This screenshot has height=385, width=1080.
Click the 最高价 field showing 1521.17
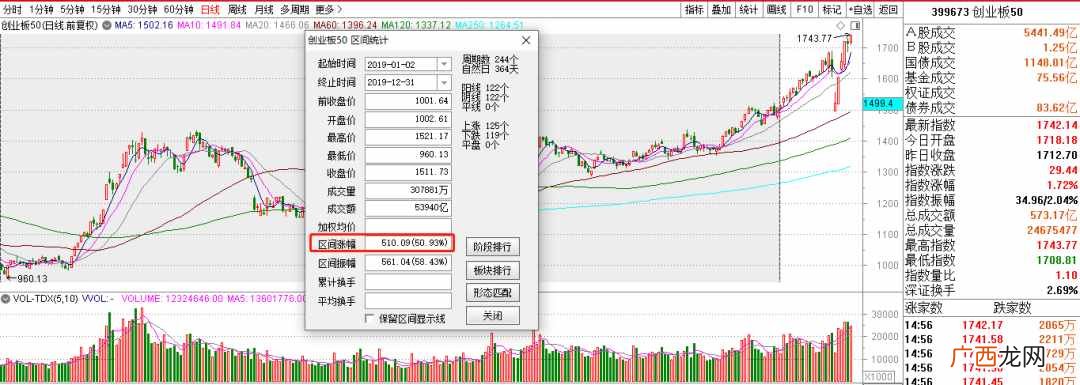[408, 137]
